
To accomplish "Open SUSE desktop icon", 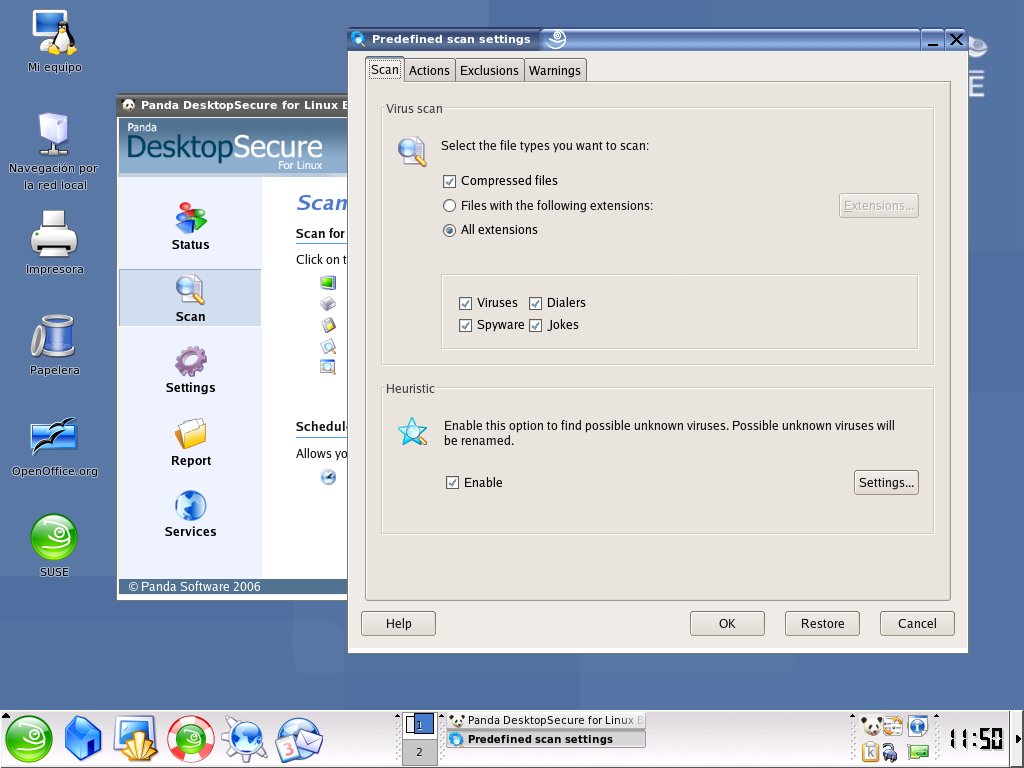I will (54, 546).
